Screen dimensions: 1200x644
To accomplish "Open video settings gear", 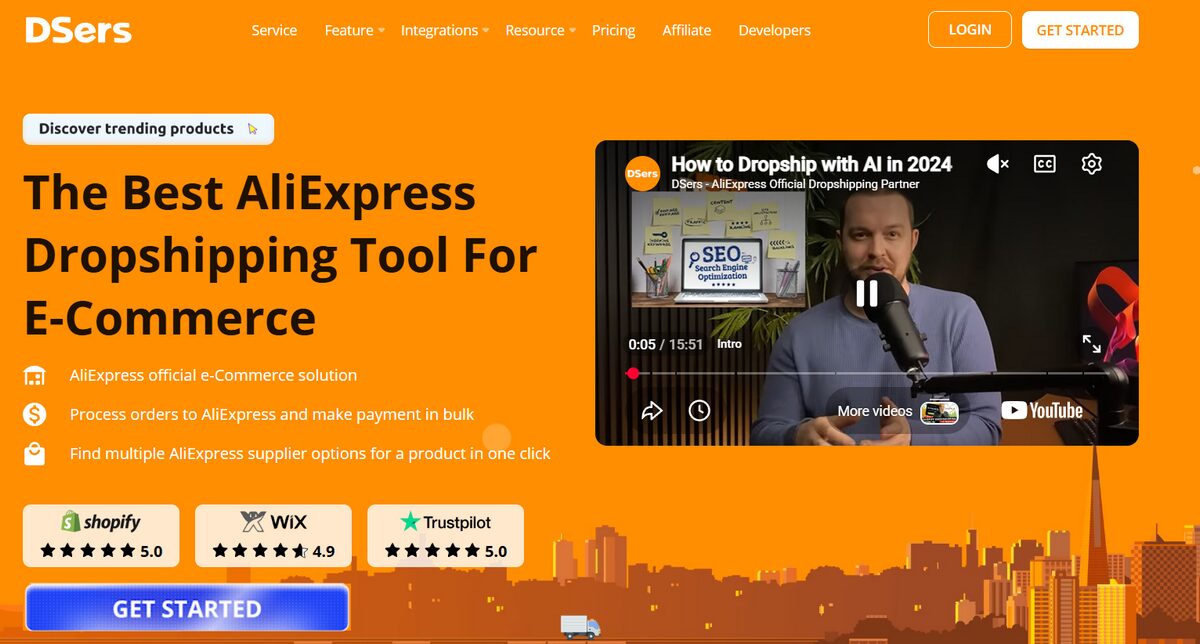I will tap(1092, 164).
